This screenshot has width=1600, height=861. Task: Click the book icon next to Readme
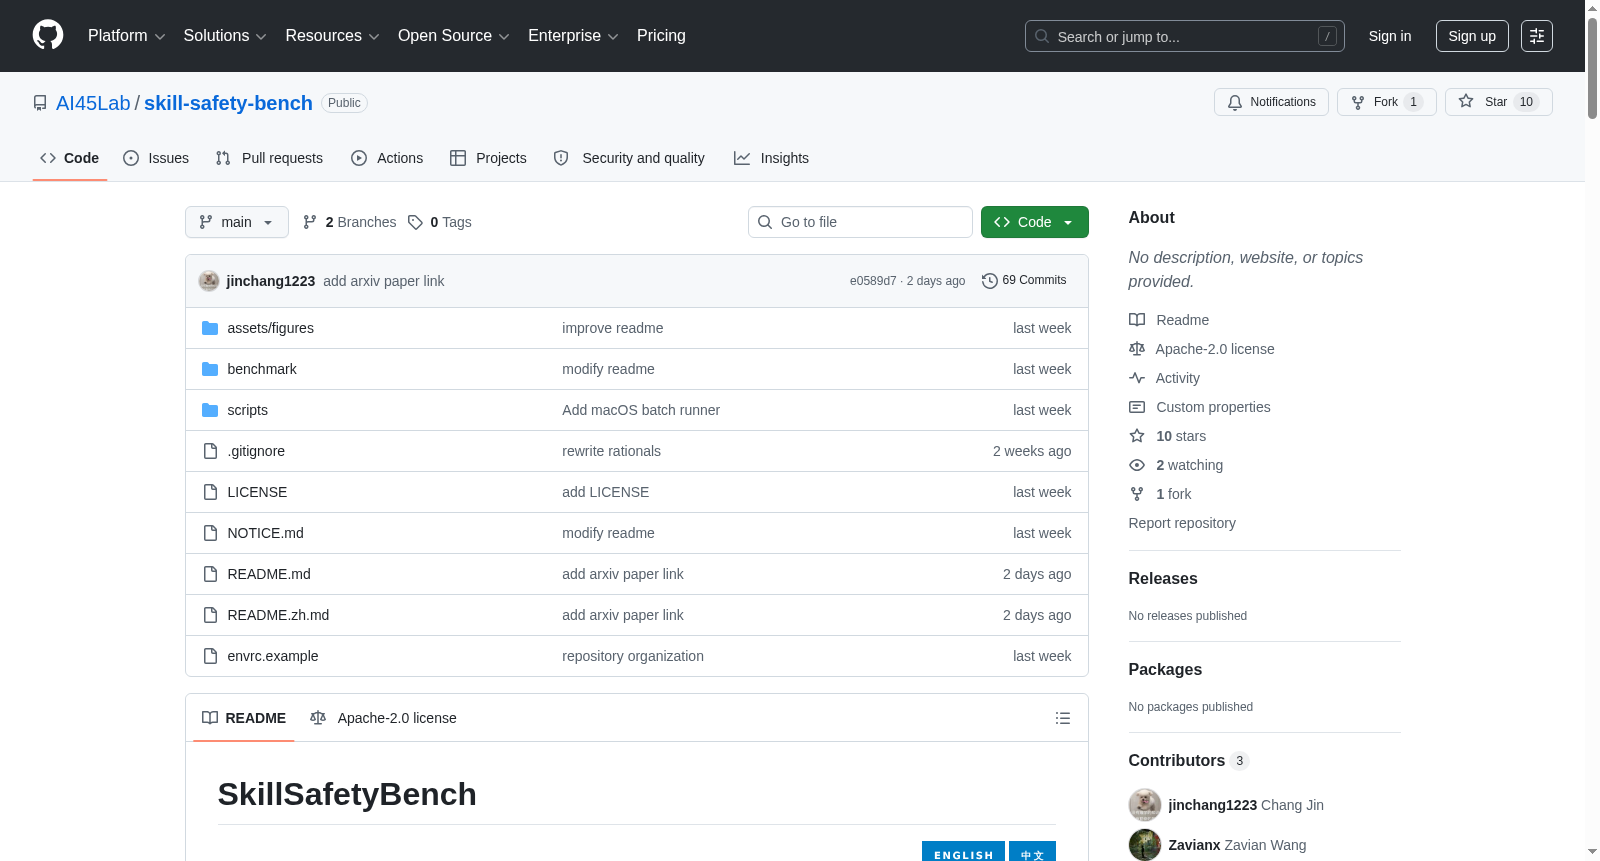point(1137,320)
